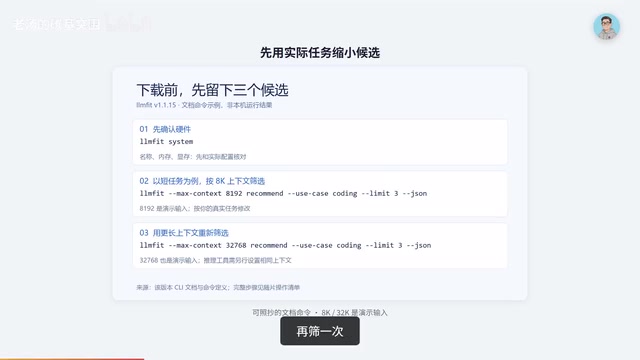Select the 01 先确认硬件 card heading
Screen dimensions: 640x360
(165, 129)
